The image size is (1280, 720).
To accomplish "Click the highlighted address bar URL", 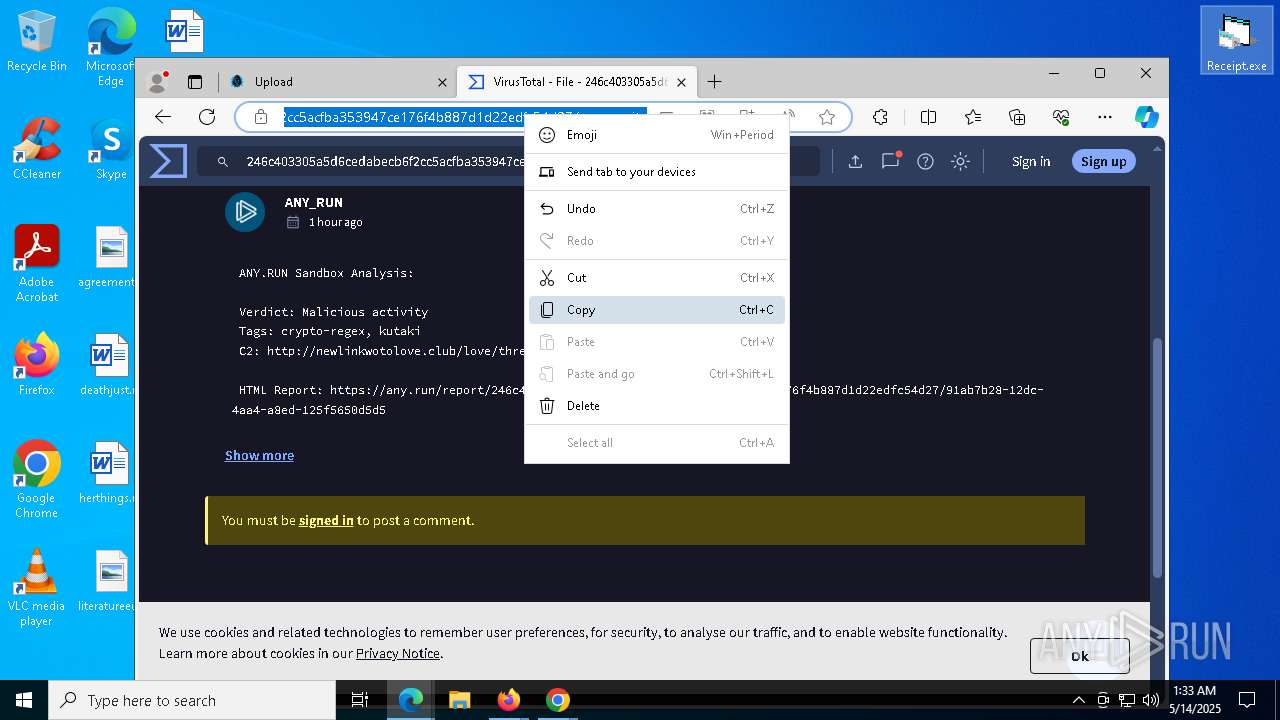I will point(465,117).
